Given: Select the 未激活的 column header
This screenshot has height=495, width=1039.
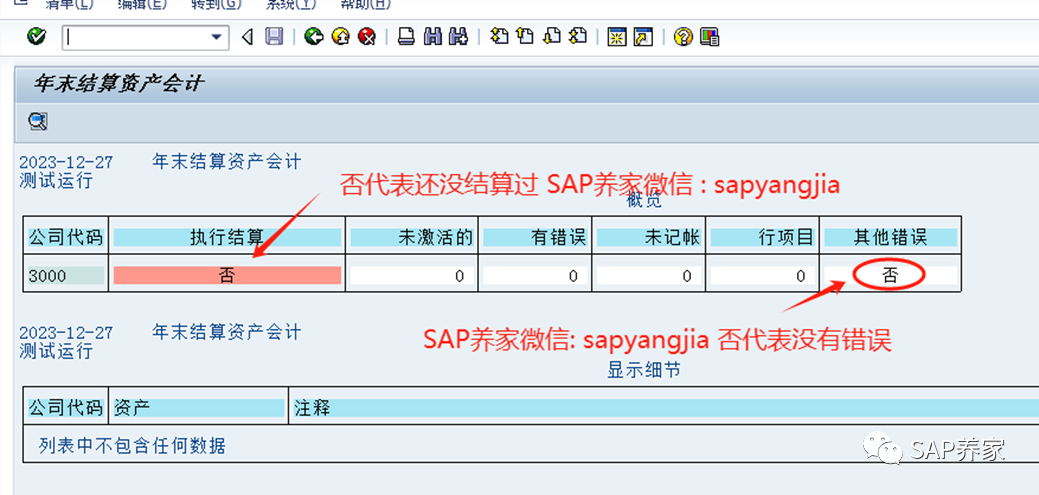Looking at the screenshot, I should (411, 238).
